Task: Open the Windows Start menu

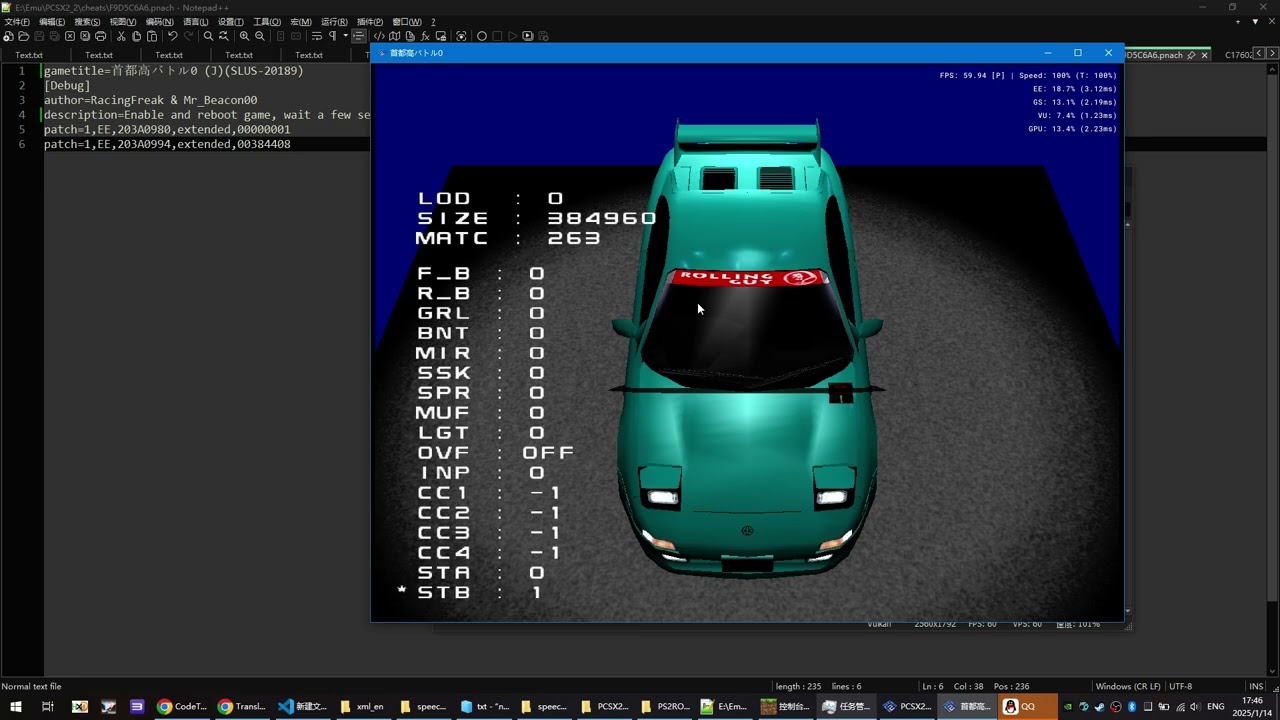Action: [x=16, y=706]
